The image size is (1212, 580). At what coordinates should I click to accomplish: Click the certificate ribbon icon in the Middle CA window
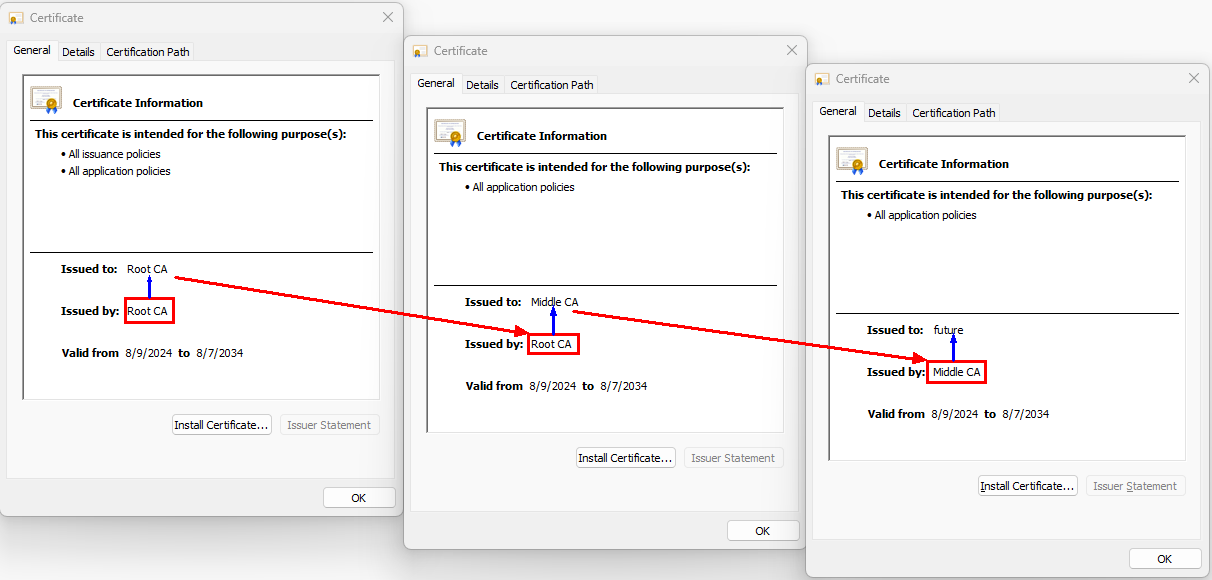pyautogui.click(x=450, y=133)
